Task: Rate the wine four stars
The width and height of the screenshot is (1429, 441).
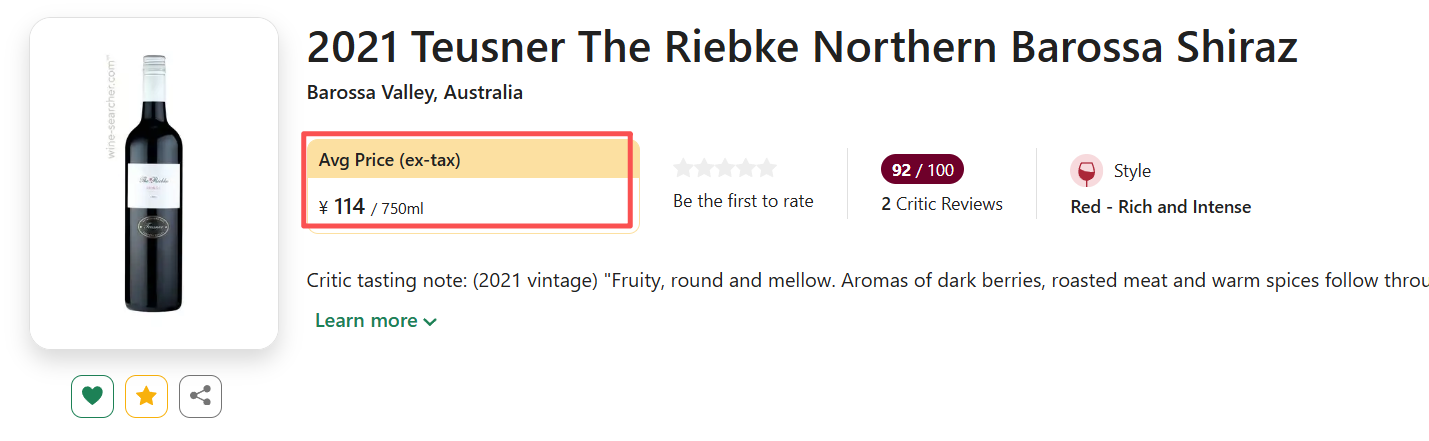Action: 746,168
